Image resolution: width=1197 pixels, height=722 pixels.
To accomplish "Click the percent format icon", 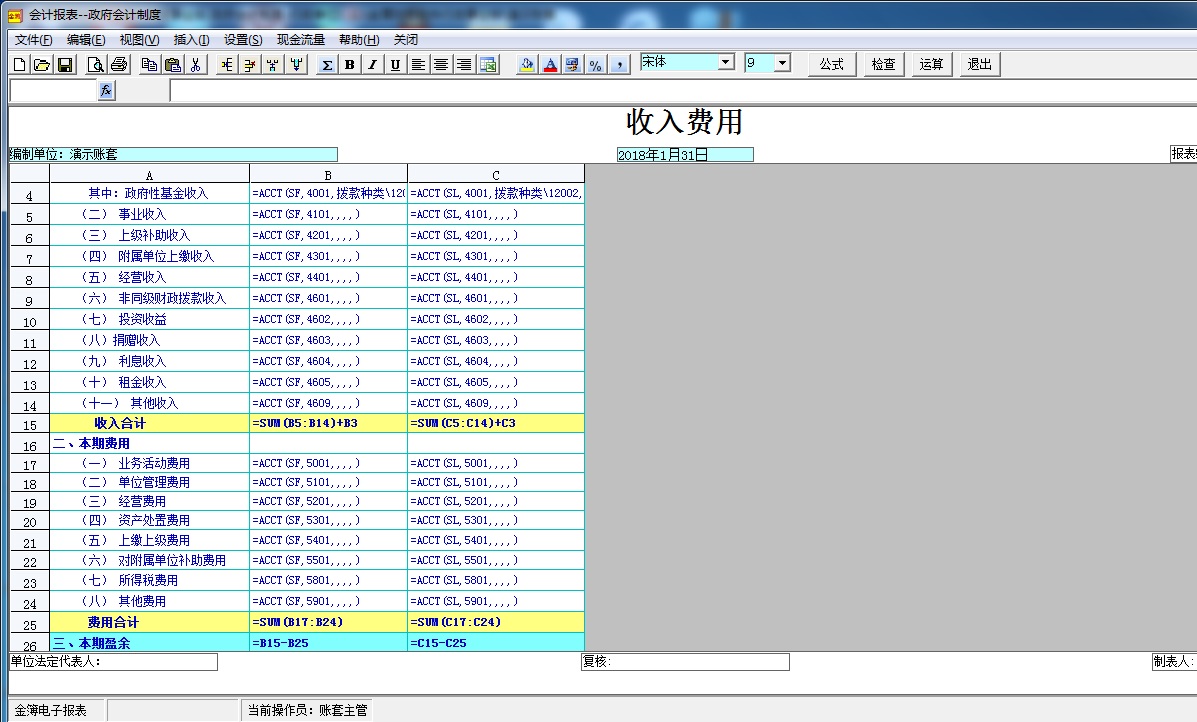I will point(595,65).
